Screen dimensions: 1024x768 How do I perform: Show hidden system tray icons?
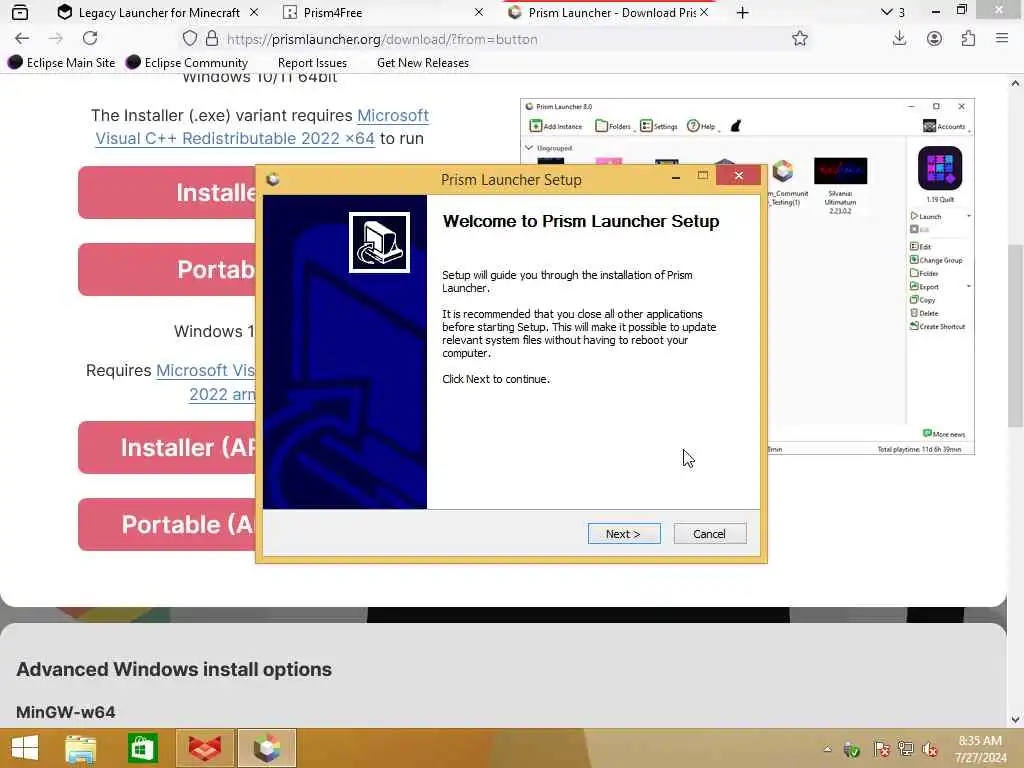(x=827, y=749)
